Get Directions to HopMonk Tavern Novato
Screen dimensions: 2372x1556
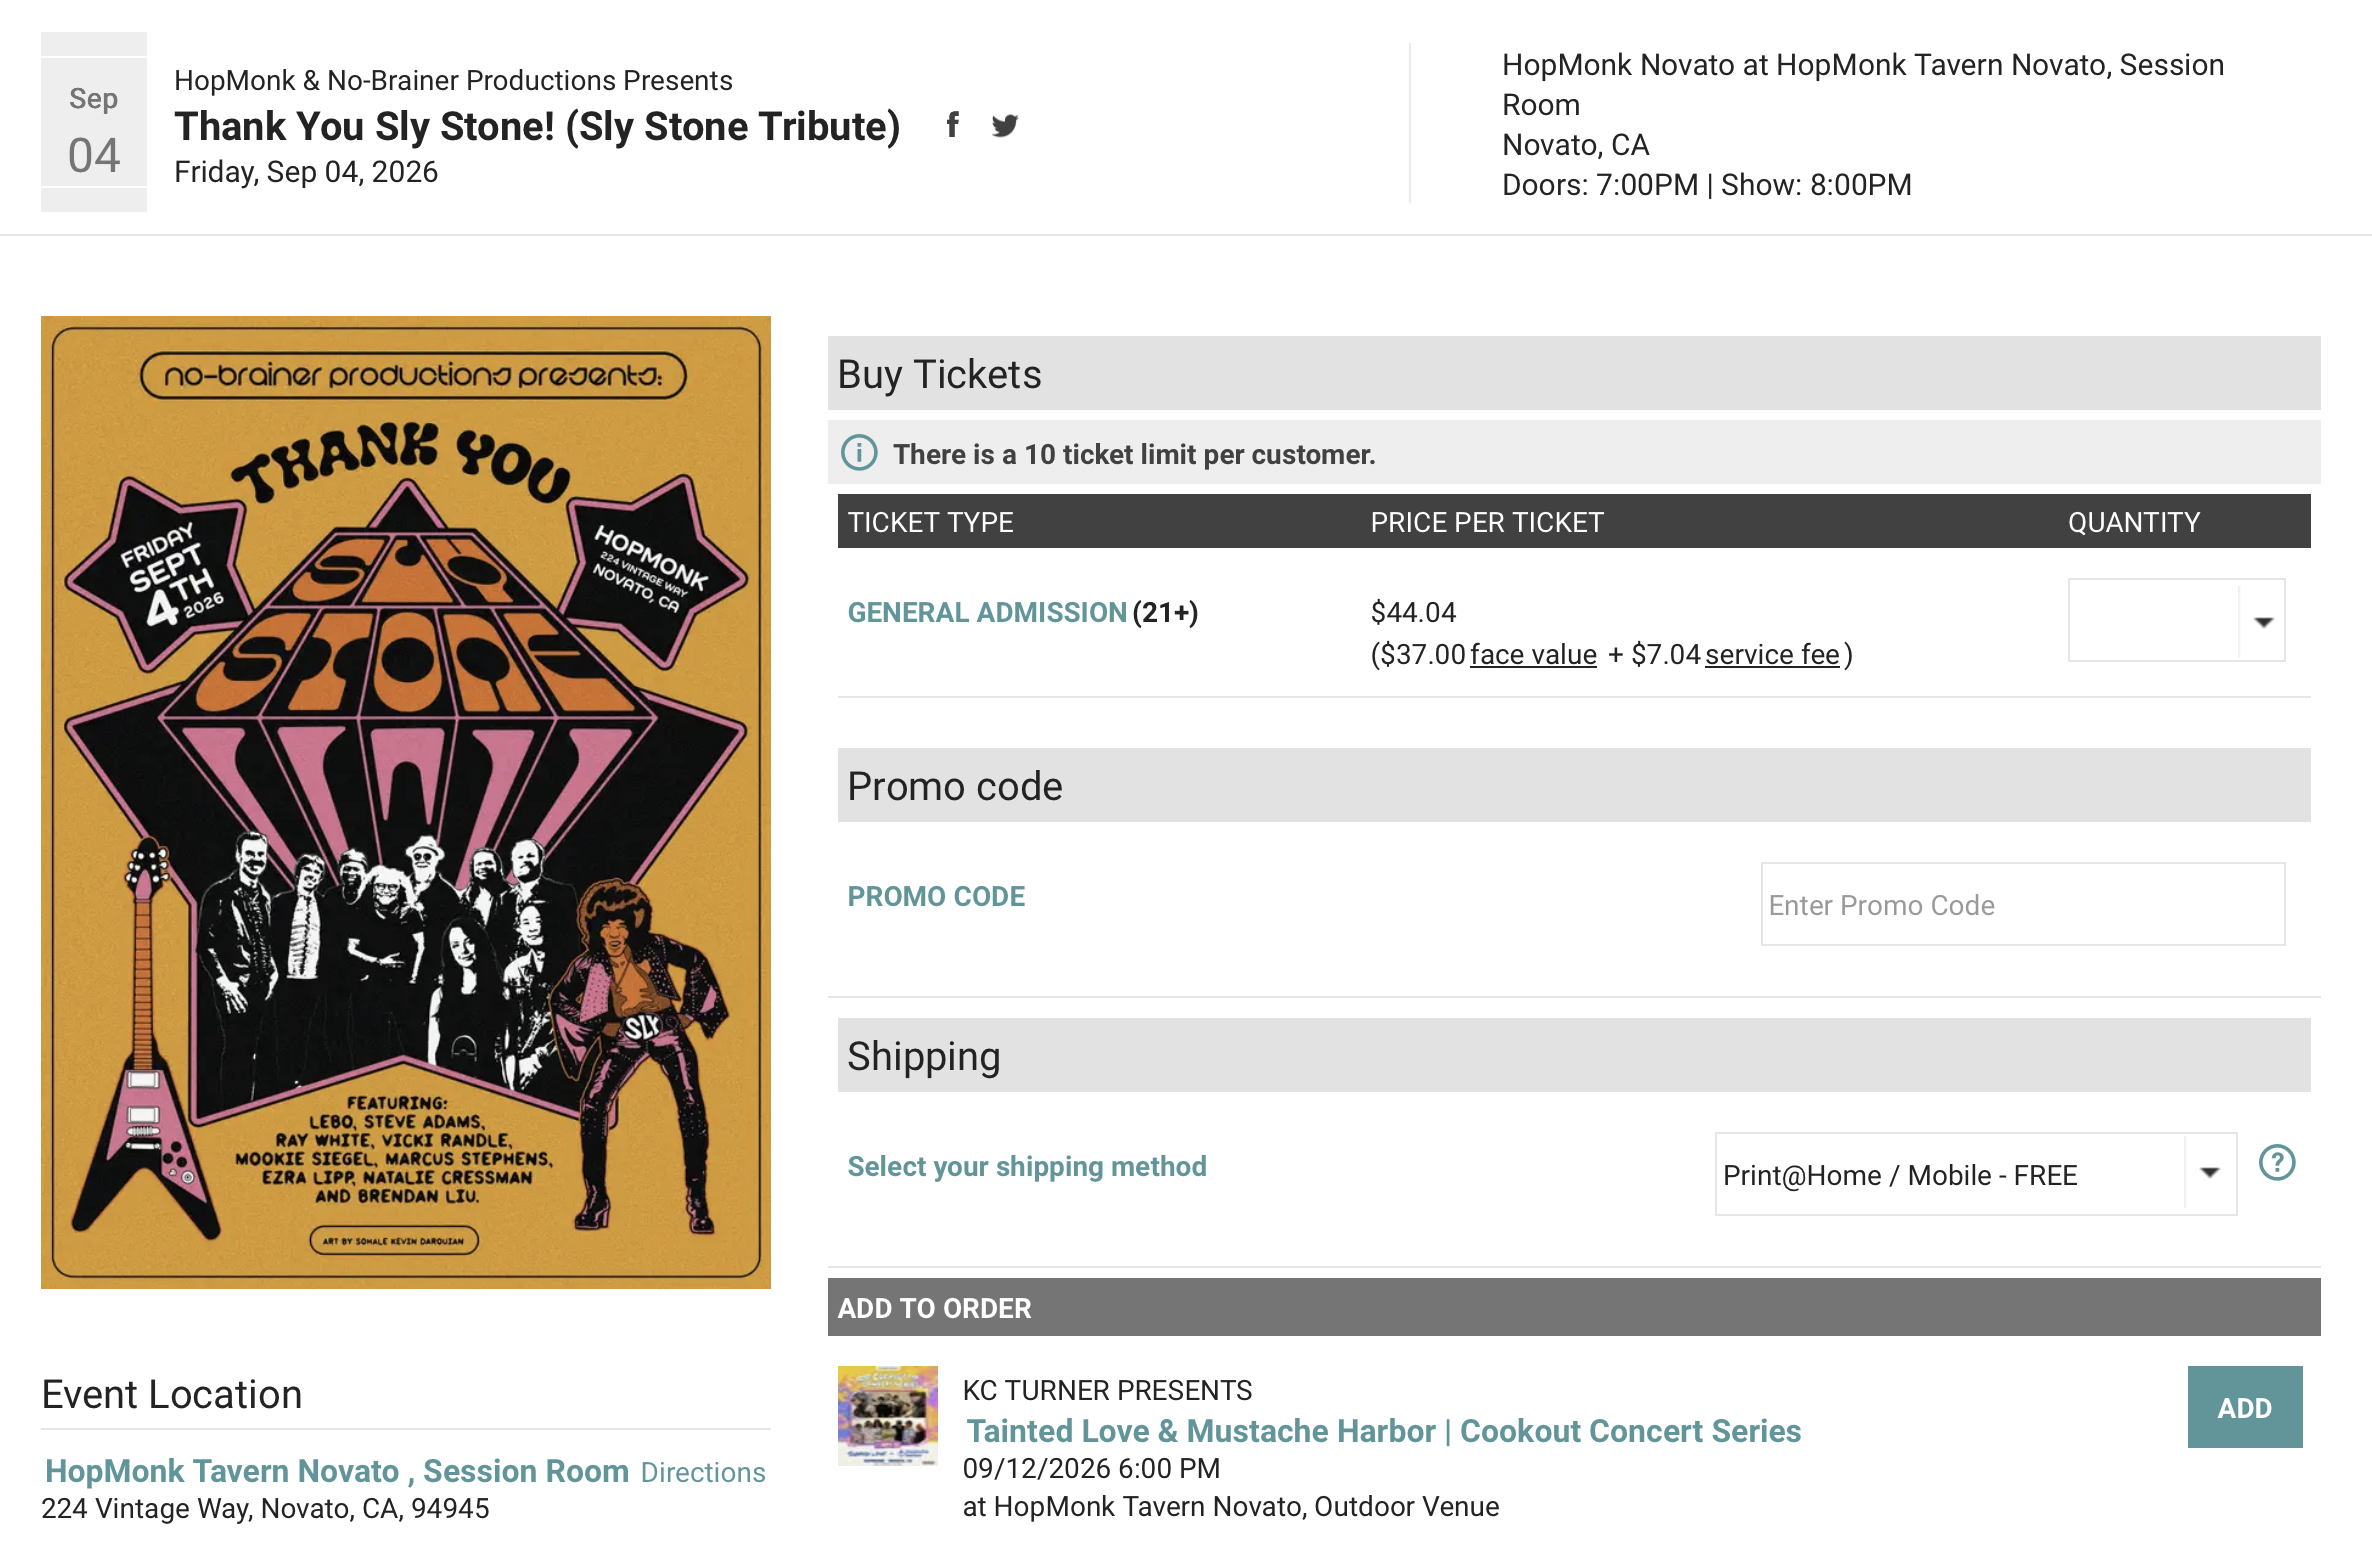[703, 1472]
